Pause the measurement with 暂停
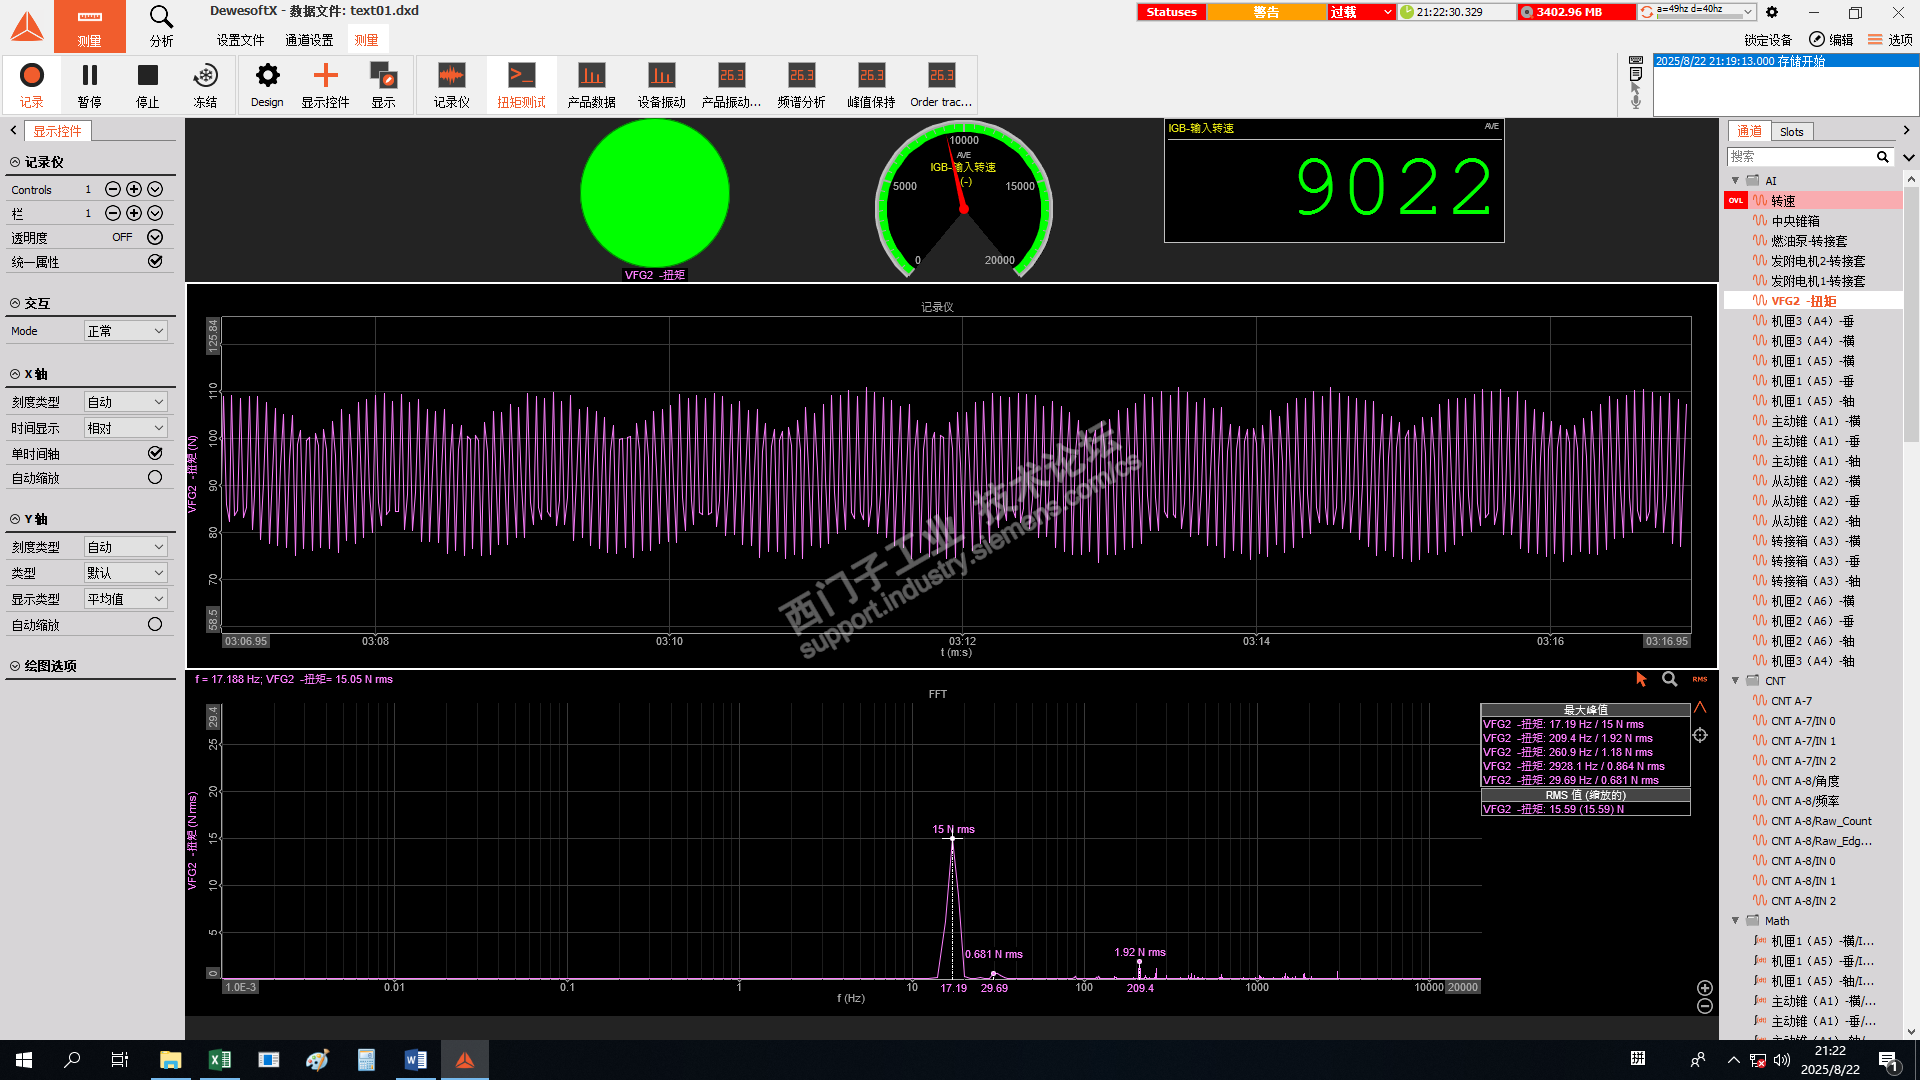Image resolution: width=1920 pixels, height=1080 pixels. [90, 76]
